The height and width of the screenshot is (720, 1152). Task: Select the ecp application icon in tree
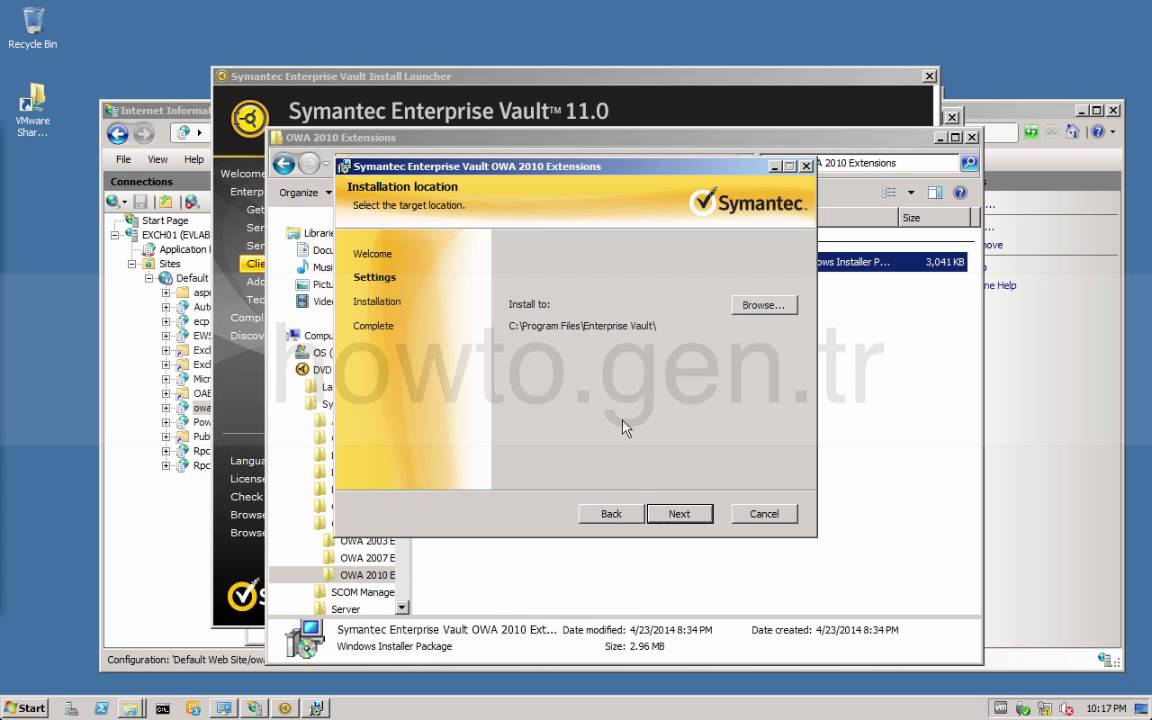pyautogui.click(x=182, y=321)
